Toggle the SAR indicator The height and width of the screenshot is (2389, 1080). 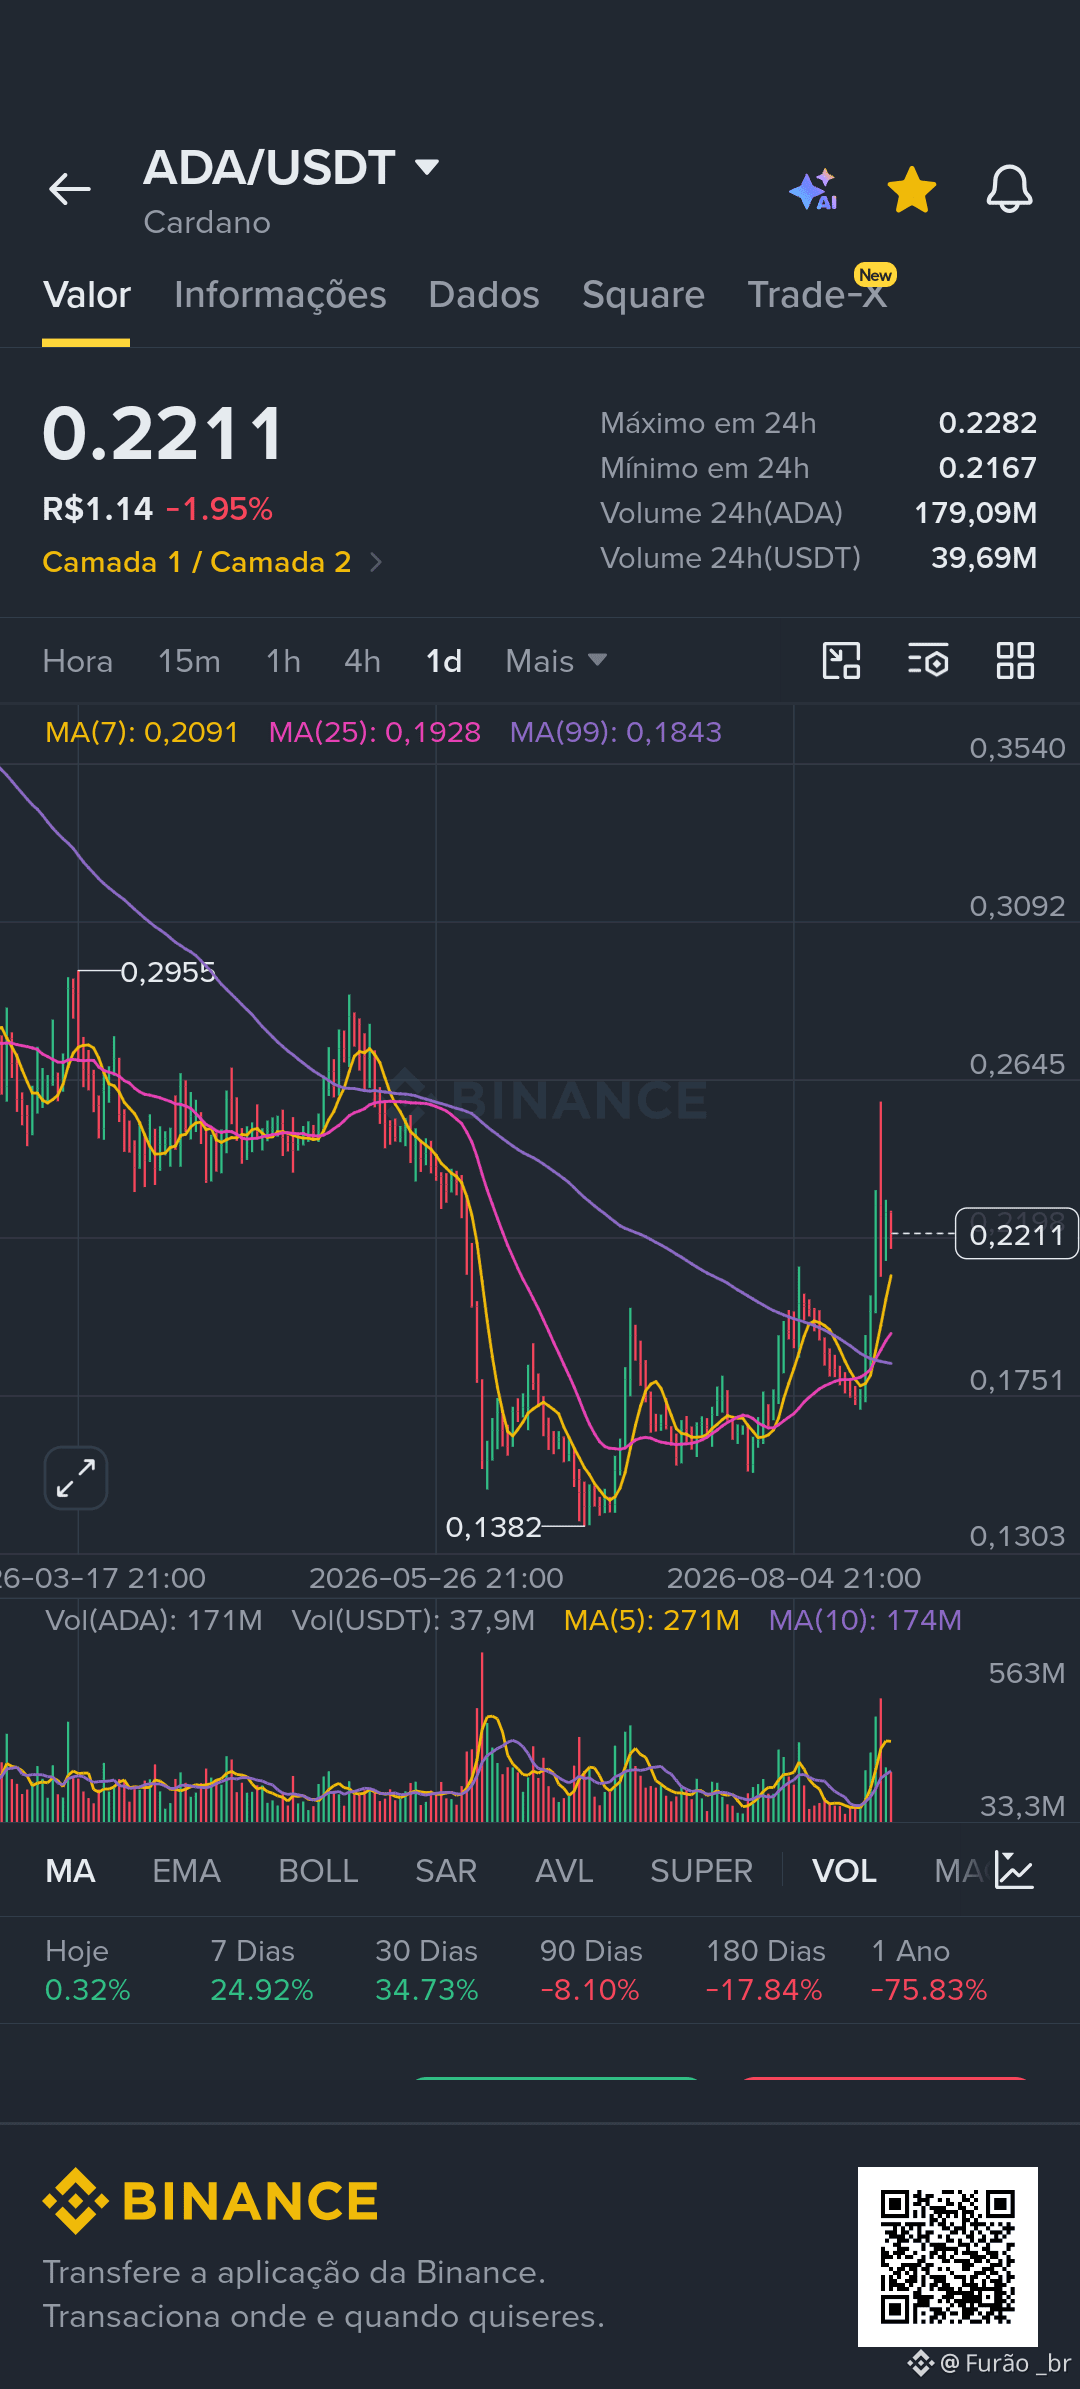click(446, 1871)
